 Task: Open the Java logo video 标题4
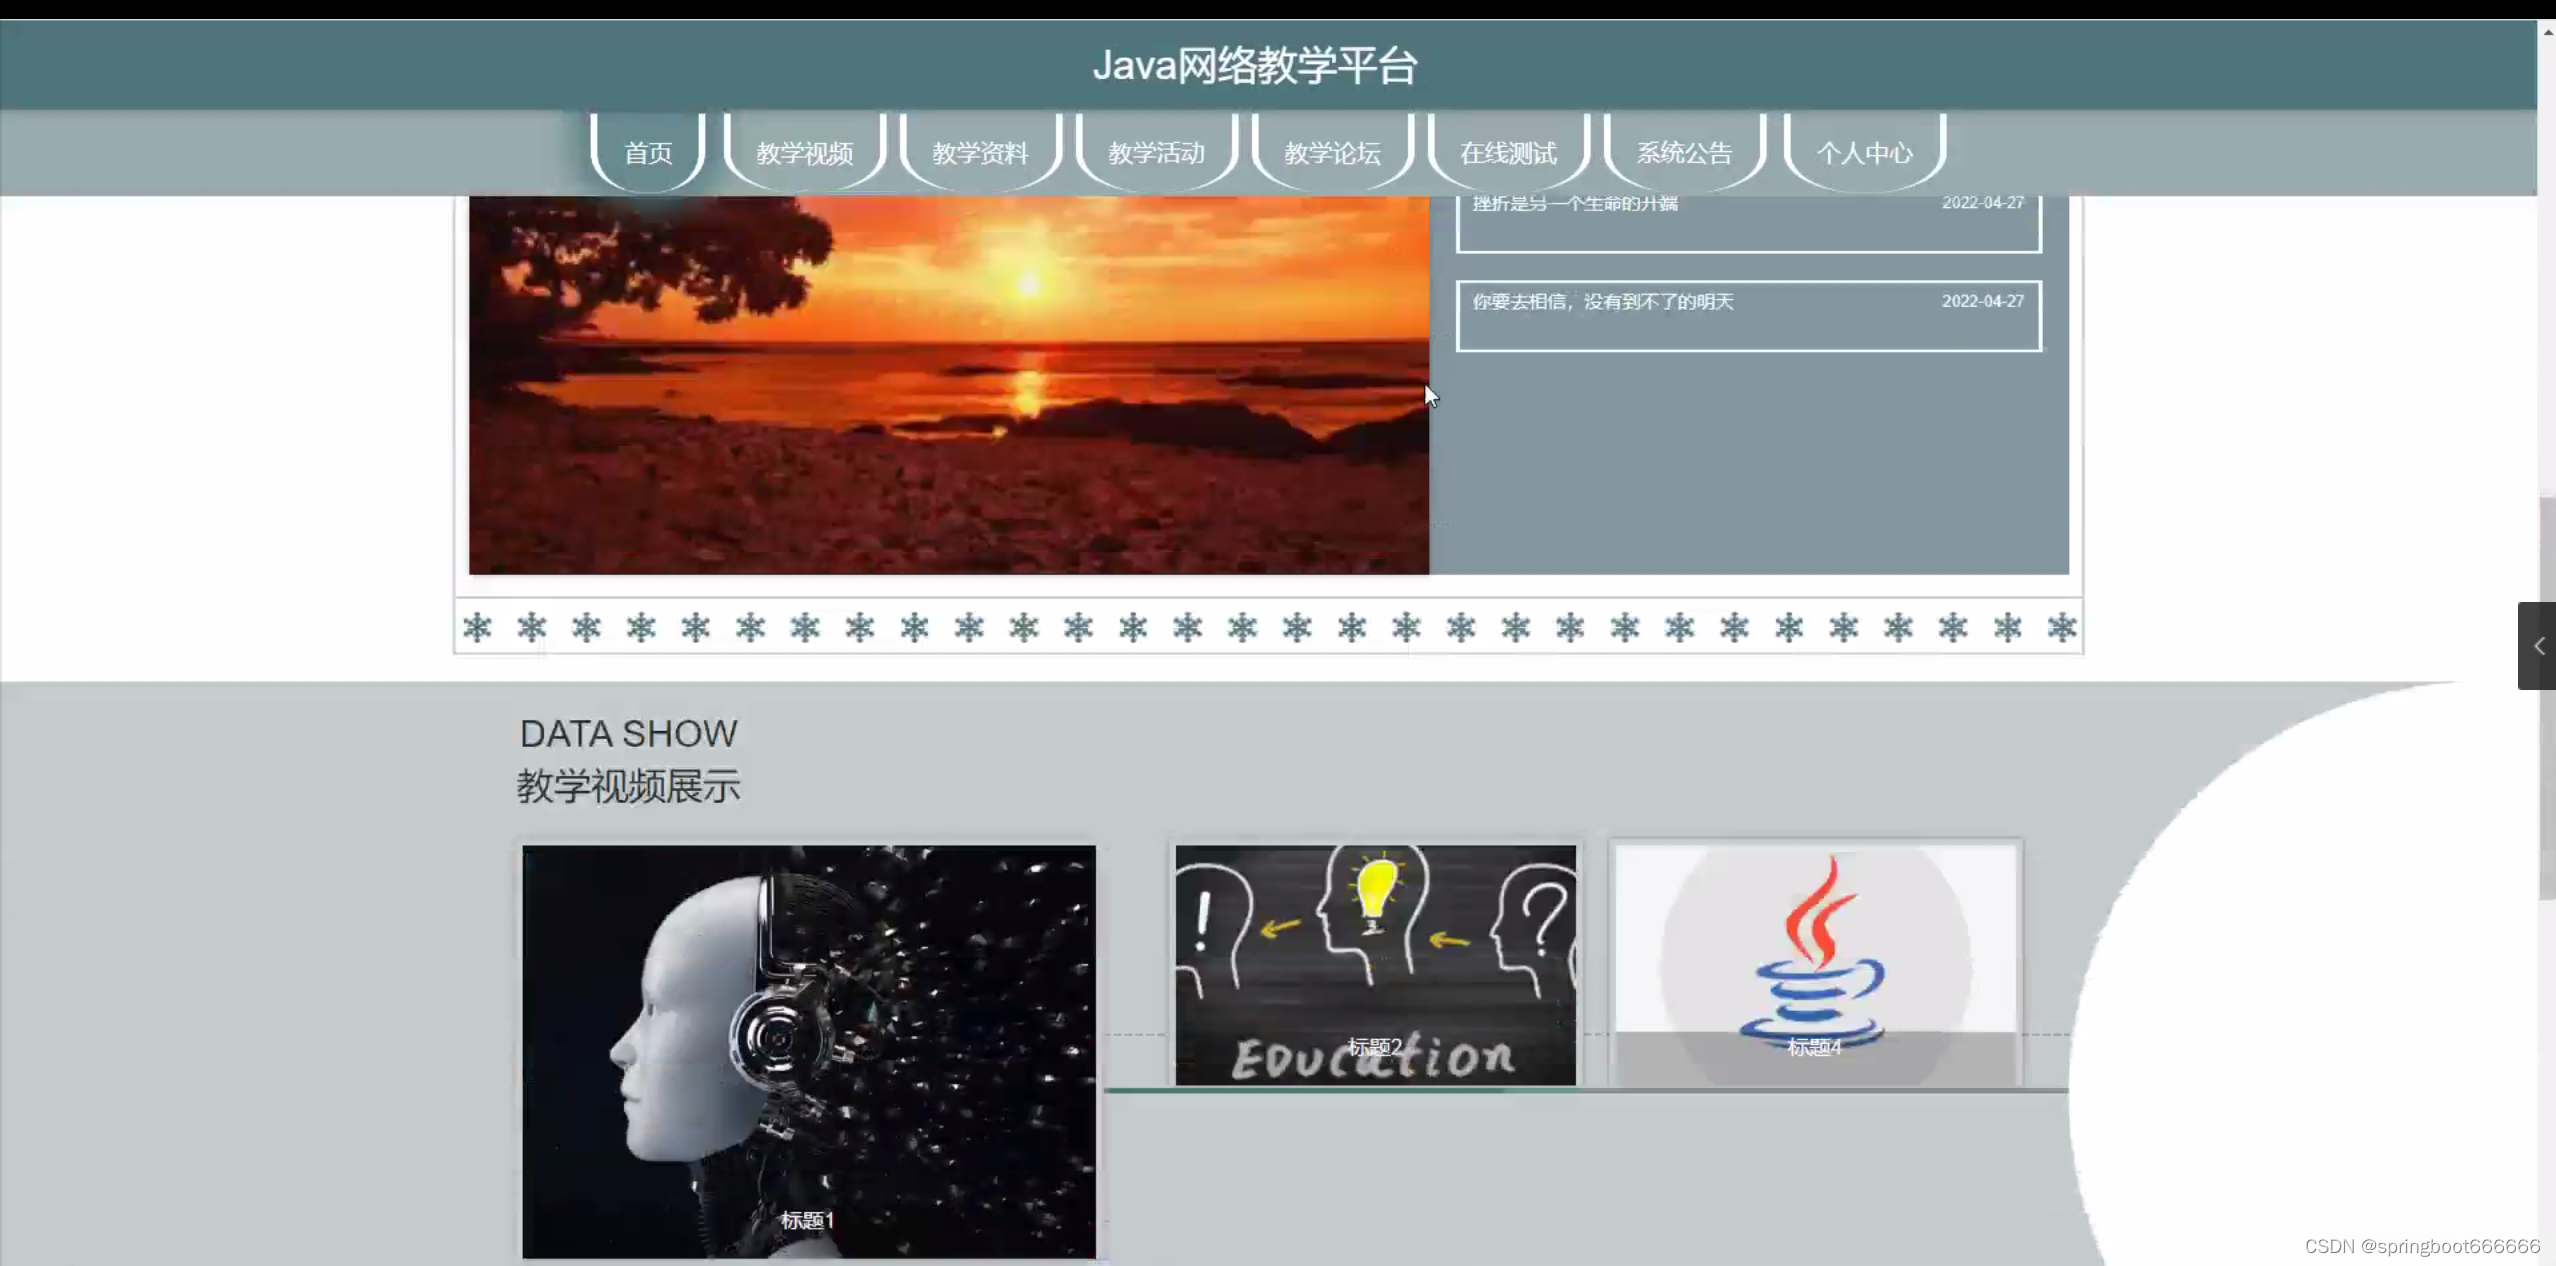(x=1815, y=965)
